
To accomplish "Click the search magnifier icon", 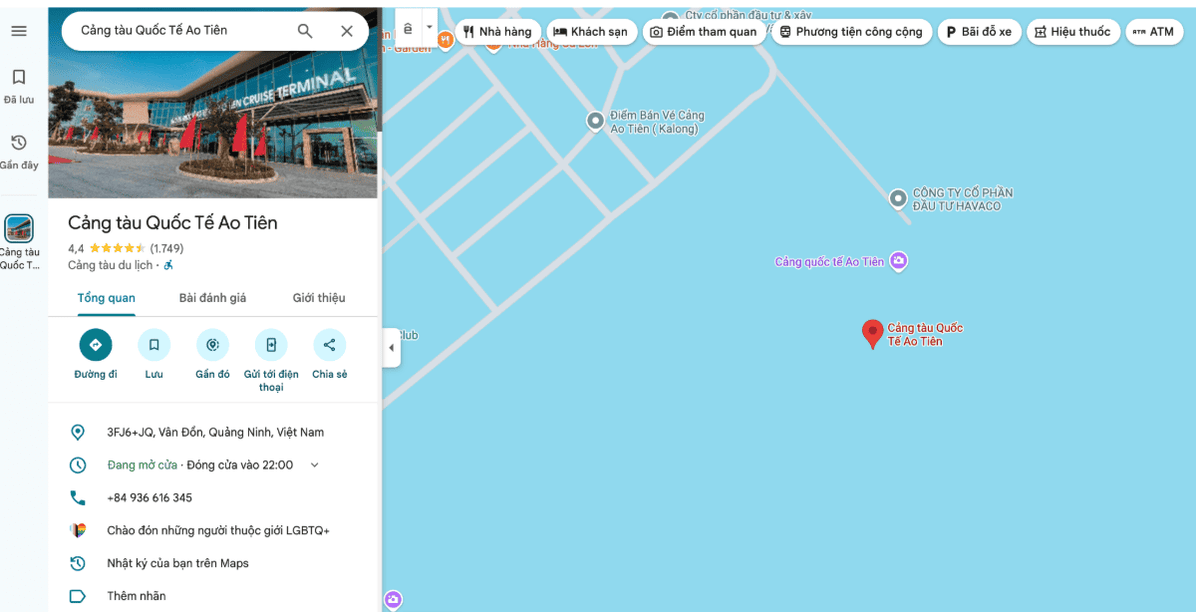I will (305, 31).
